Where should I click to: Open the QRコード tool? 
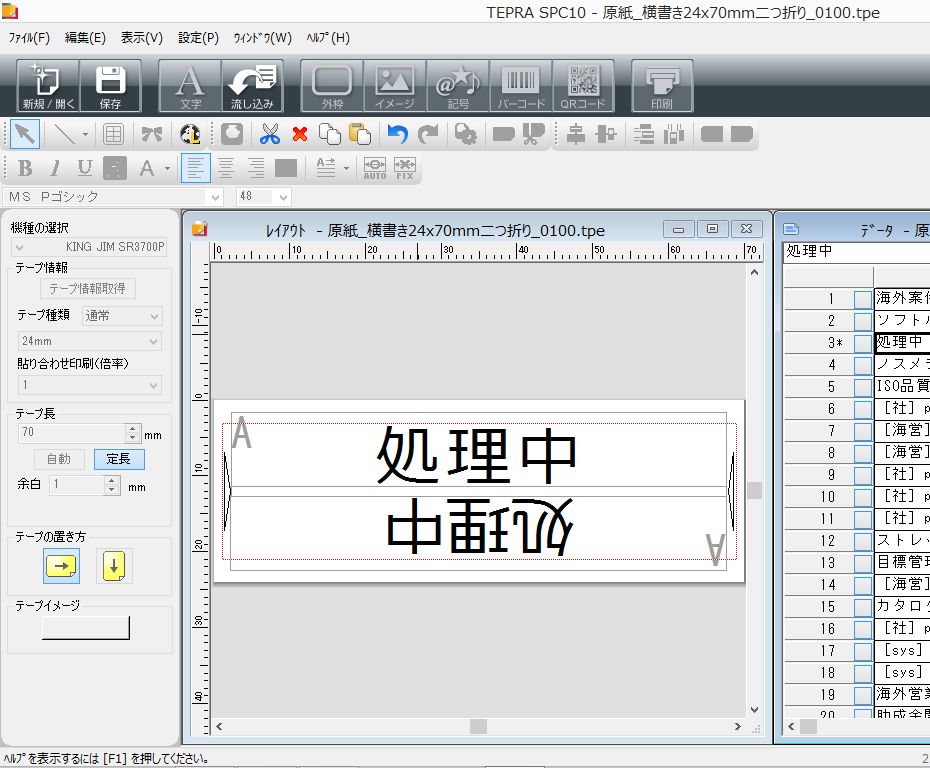[583, 87]
